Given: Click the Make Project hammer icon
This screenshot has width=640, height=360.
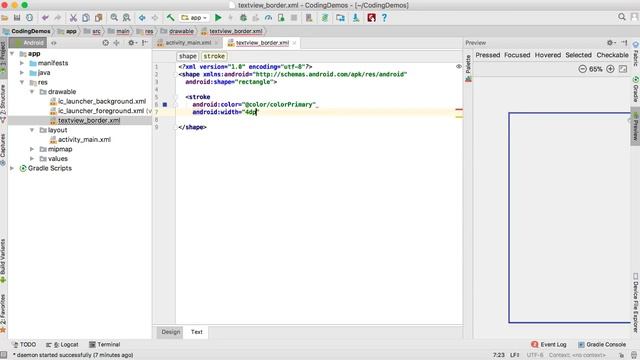Looking at the screenshot, I should (170, 18).
